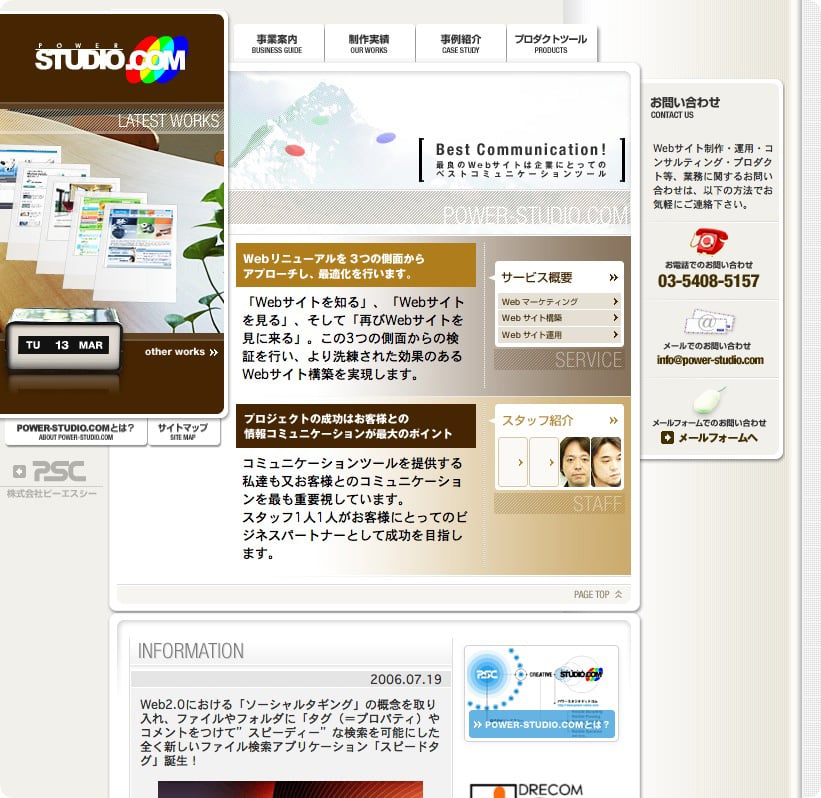Image resolution: width=821 pixels, height=798 pixels.
Task: Open the 事業案内 Business Guide tab
Action: (x=277, y=43)
